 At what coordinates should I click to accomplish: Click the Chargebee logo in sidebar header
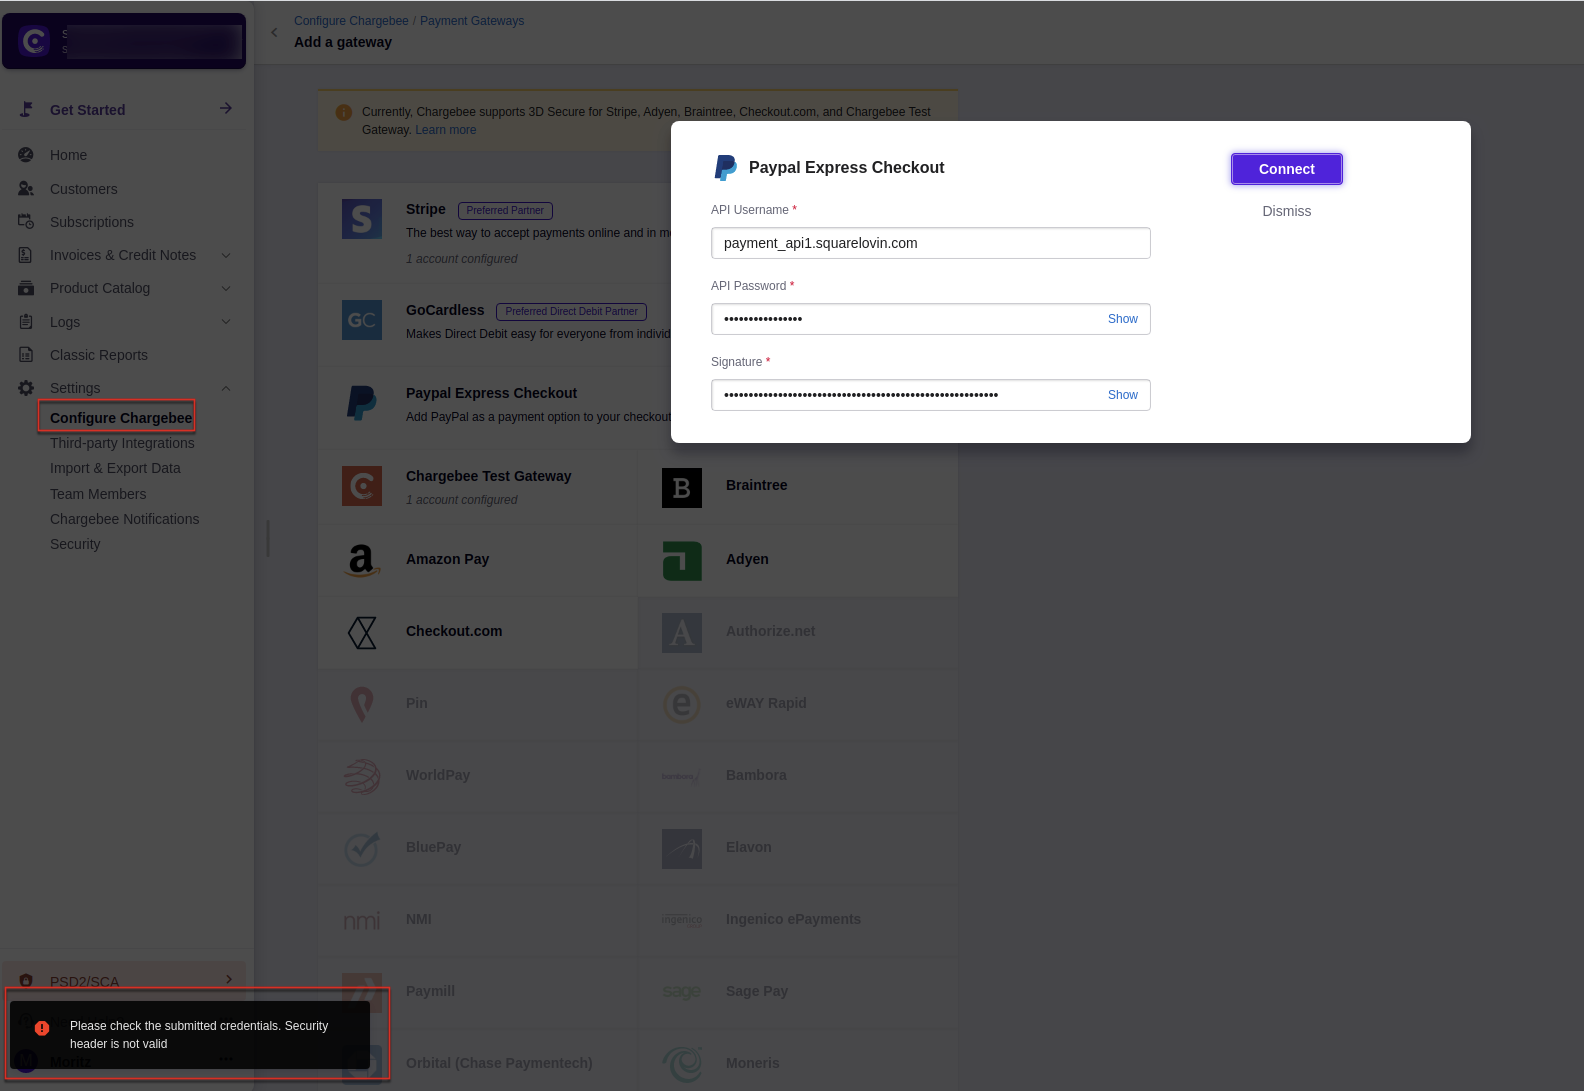click(x=34, y=41)
